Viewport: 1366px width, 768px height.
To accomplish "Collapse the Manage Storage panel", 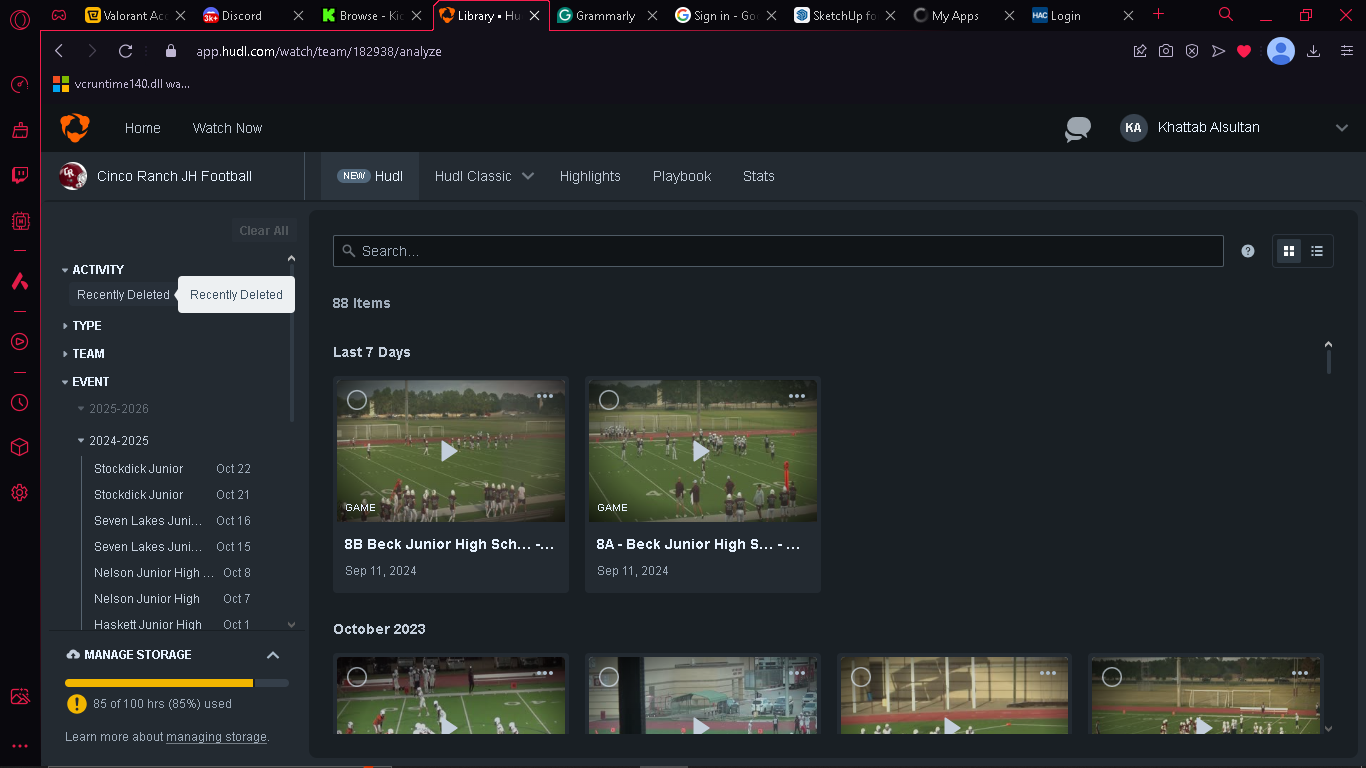I will tap(273, 655).
